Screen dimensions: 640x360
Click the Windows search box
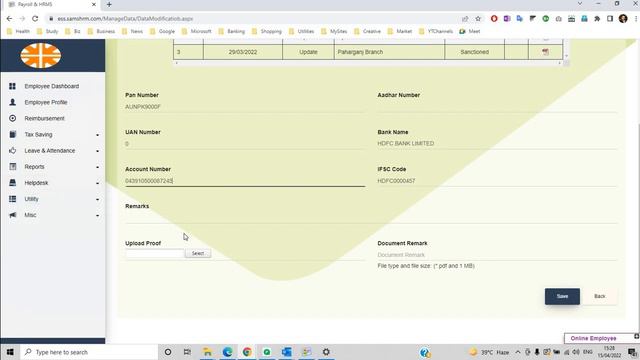(x=89, y=352)
